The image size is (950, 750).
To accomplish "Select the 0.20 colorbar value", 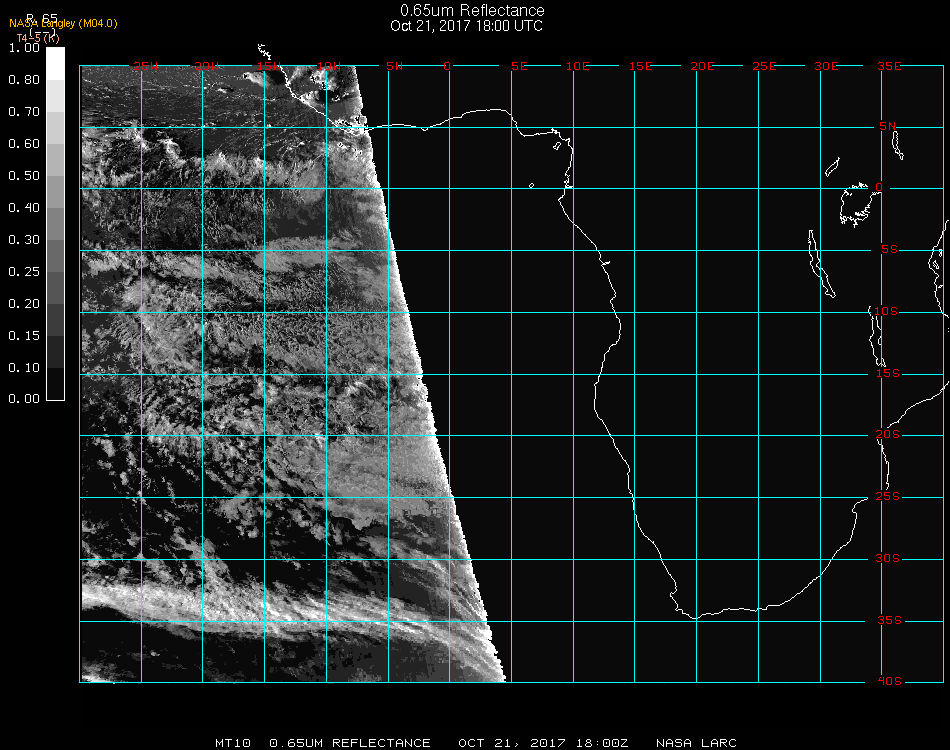I will point(24,304).
